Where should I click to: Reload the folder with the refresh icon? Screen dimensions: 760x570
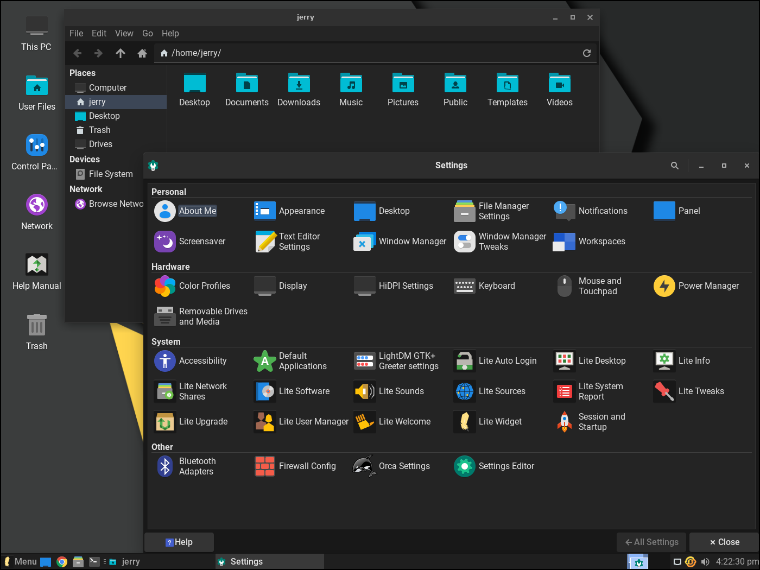pos(586,53)
